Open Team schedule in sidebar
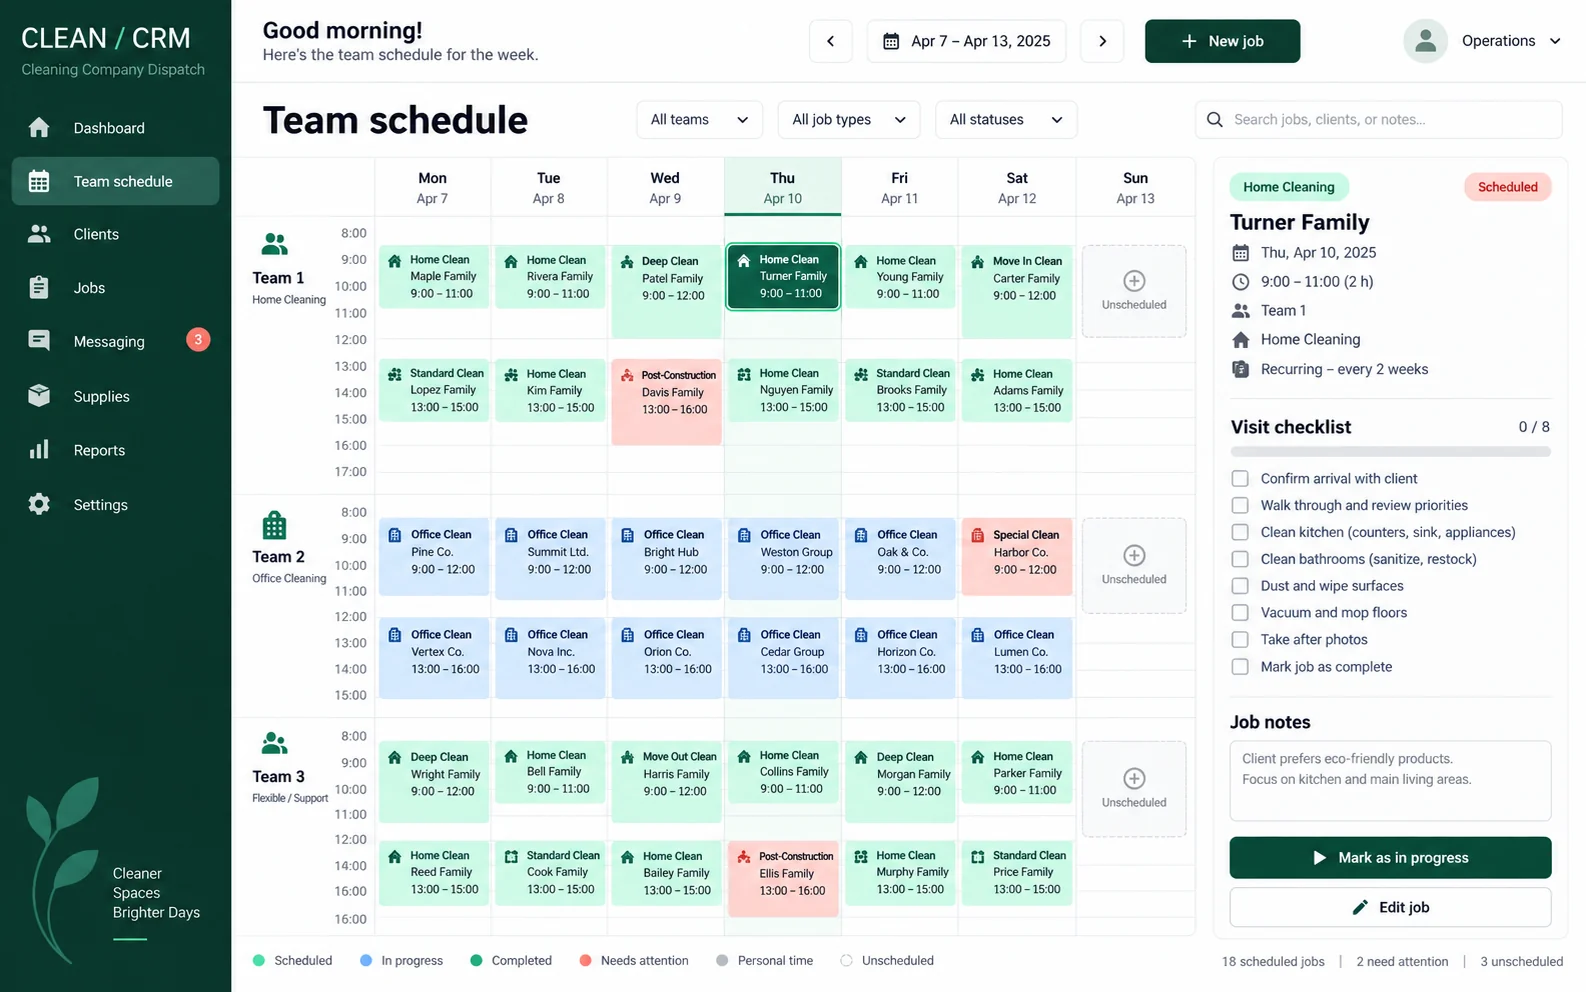Viewport: 1586px width, 992px height. point(115,181)
